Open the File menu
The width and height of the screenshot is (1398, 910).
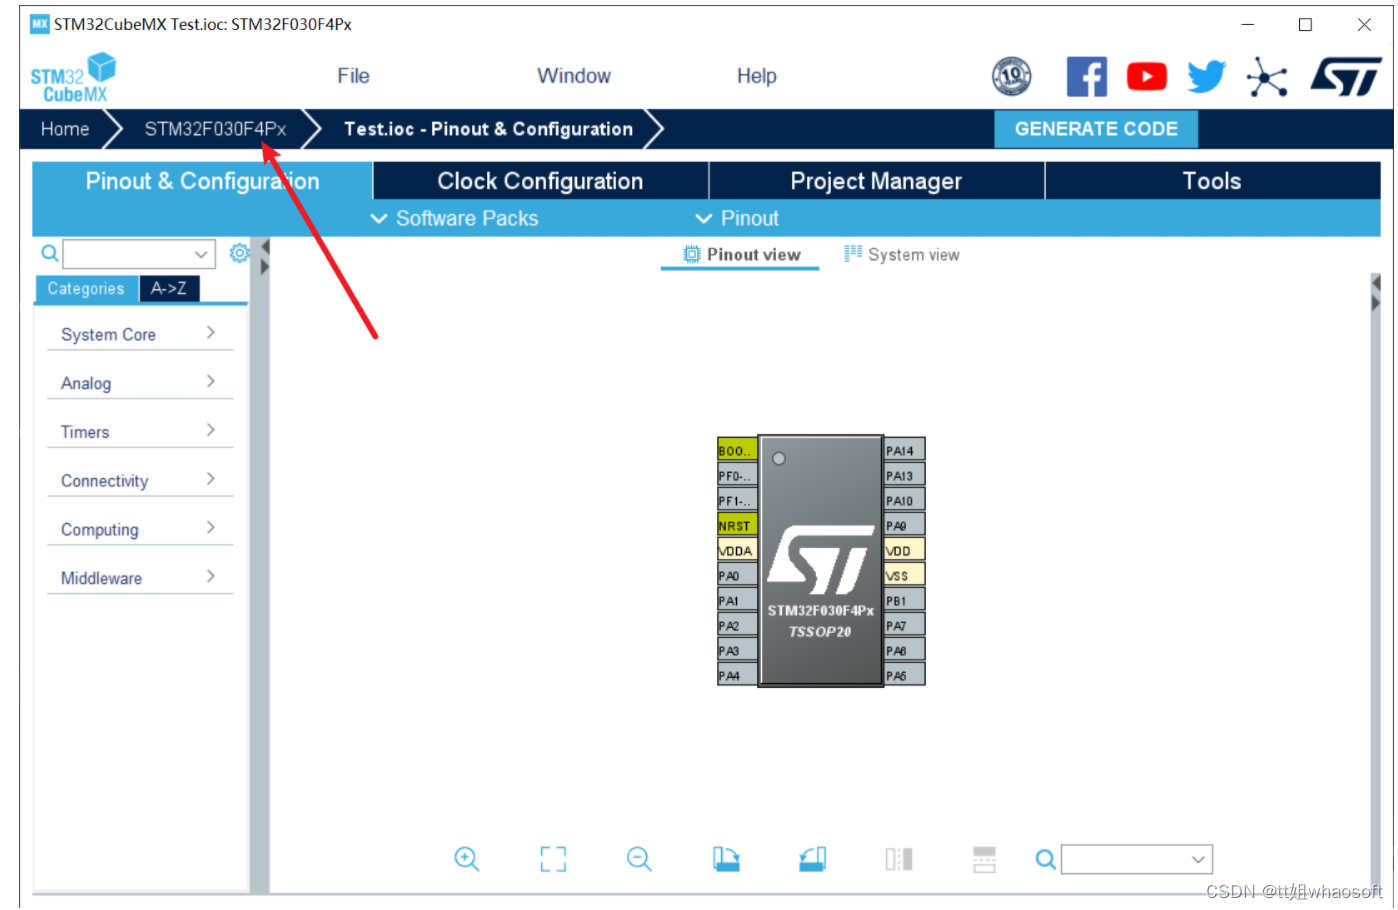pos(353,76)
